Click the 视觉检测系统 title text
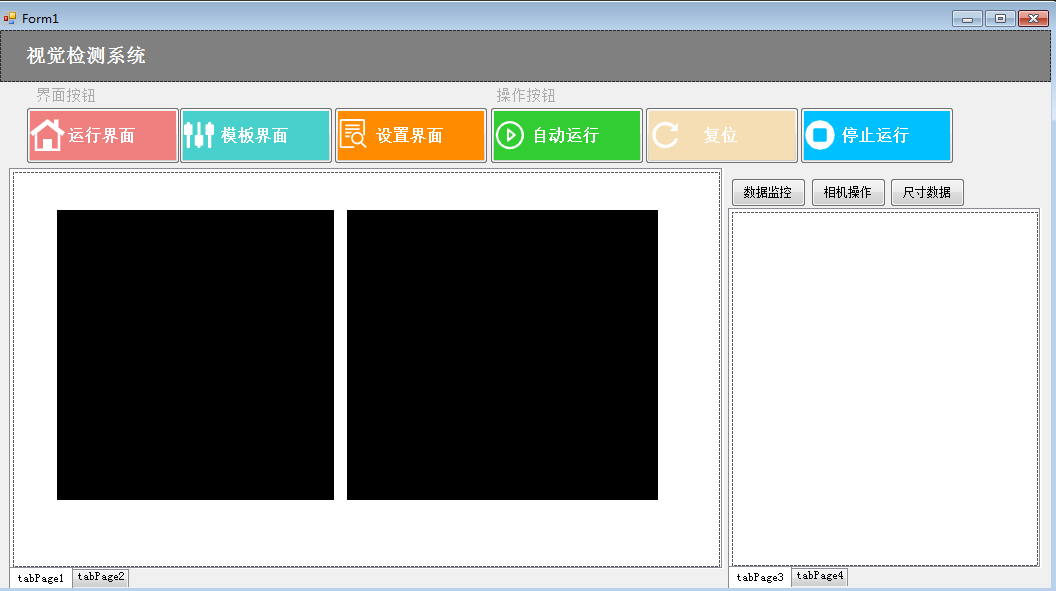The height and width of the screenshot is (591, 1056). click(86, 56)
